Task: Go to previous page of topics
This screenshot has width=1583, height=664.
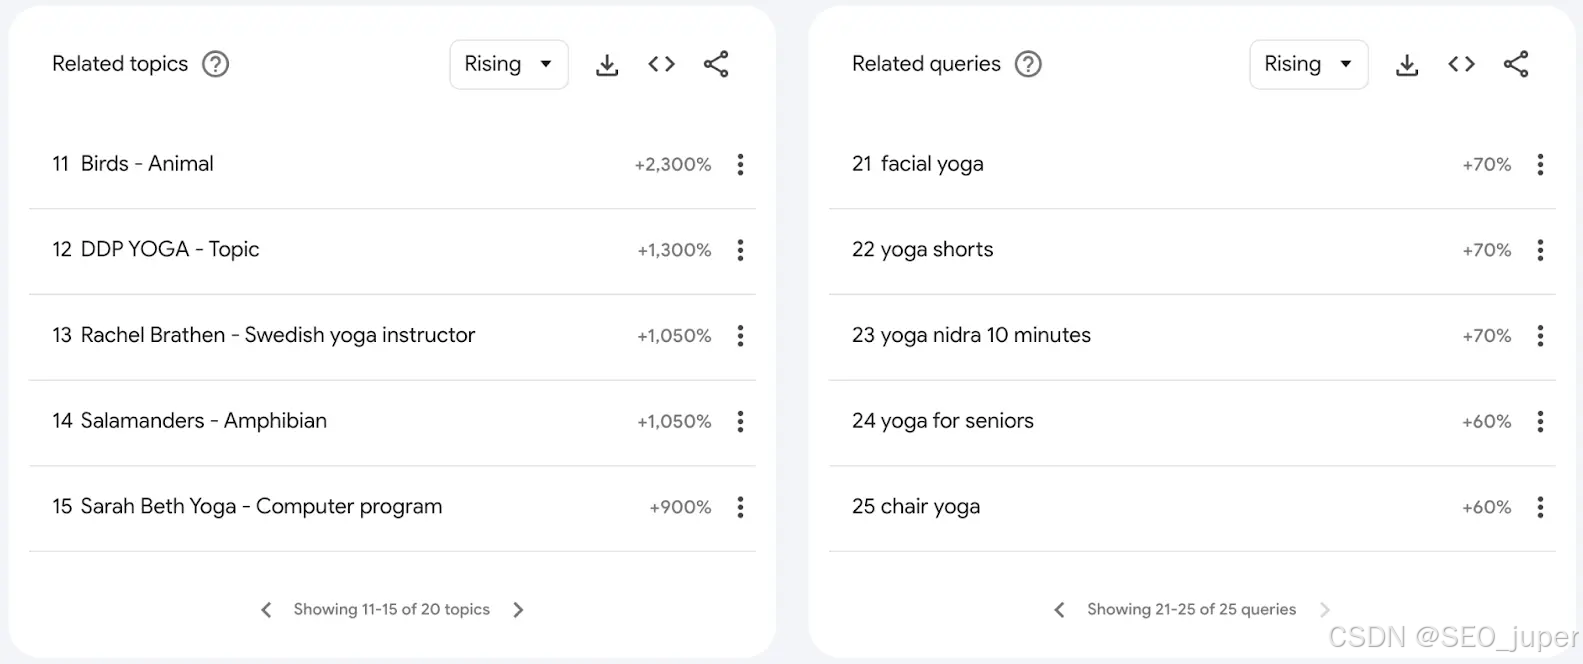Action: [x=266, y=610]
